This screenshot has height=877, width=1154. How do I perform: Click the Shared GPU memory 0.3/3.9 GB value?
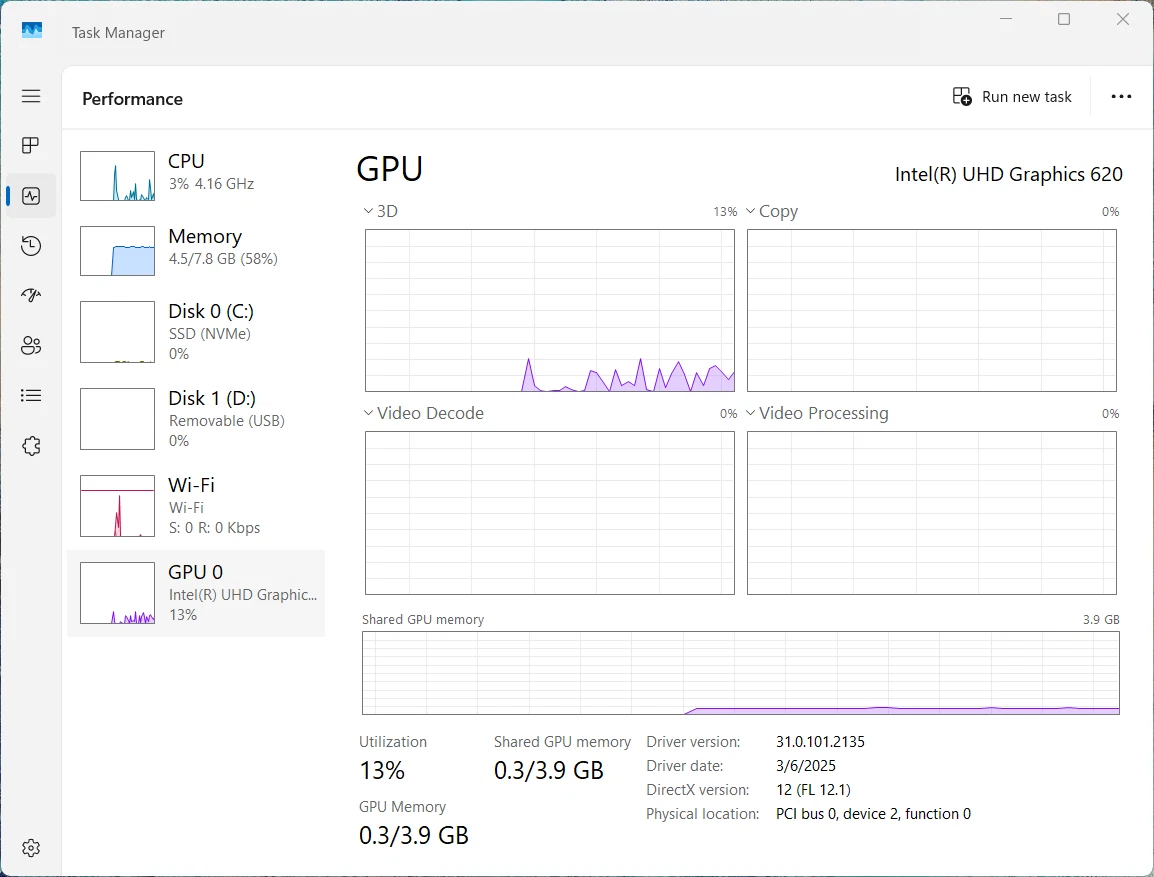(549, 770)
